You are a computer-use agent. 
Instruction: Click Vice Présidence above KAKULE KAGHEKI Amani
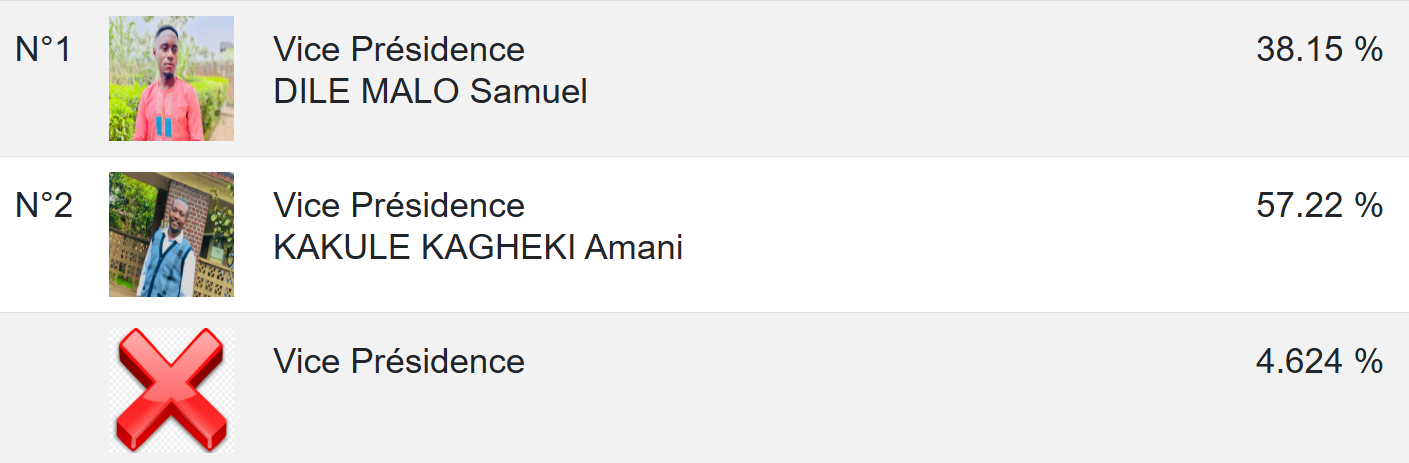(x=398, y=205)
